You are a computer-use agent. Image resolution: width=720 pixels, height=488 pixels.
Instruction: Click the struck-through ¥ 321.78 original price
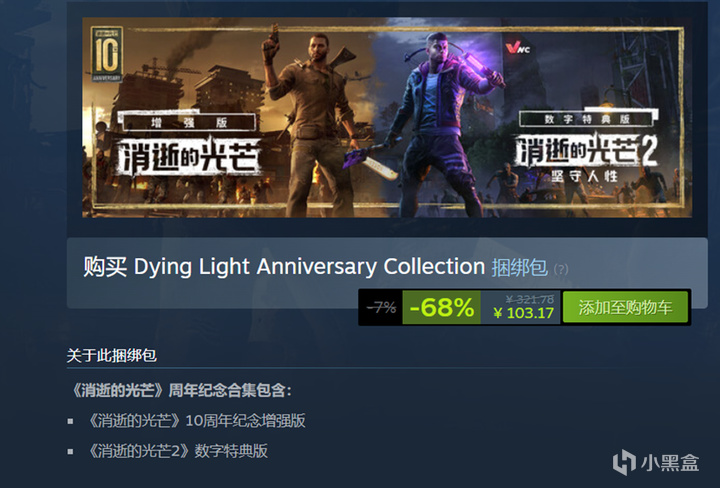tap(529, 300)
